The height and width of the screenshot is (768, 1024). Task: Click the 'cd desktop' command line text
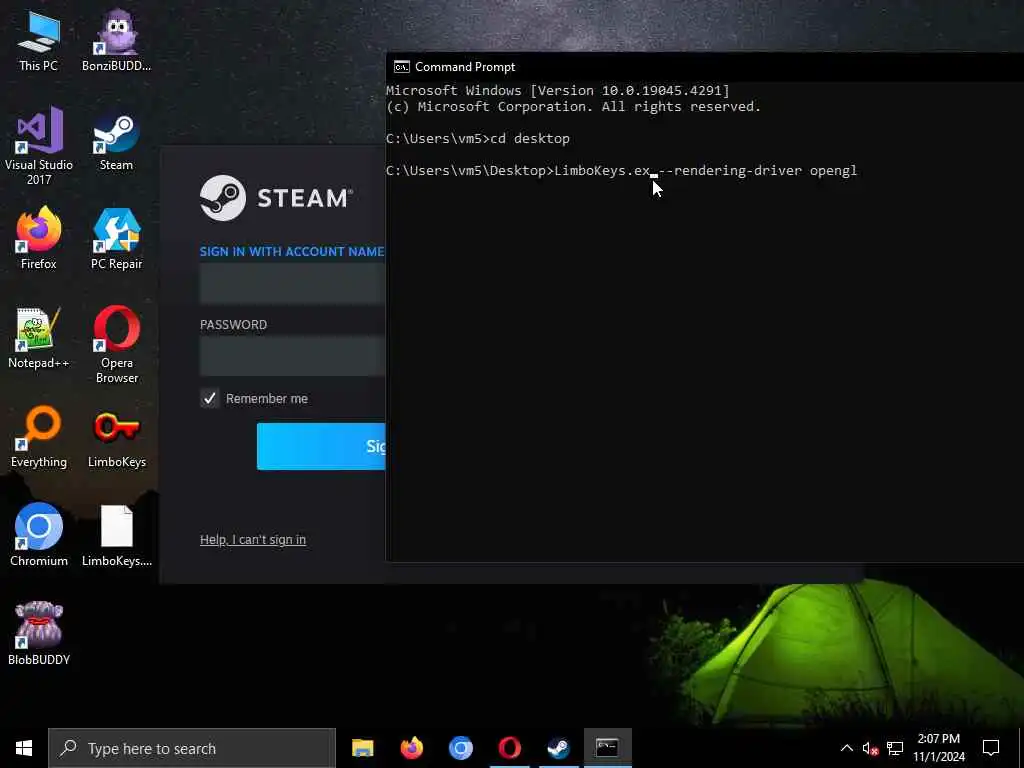530,138
